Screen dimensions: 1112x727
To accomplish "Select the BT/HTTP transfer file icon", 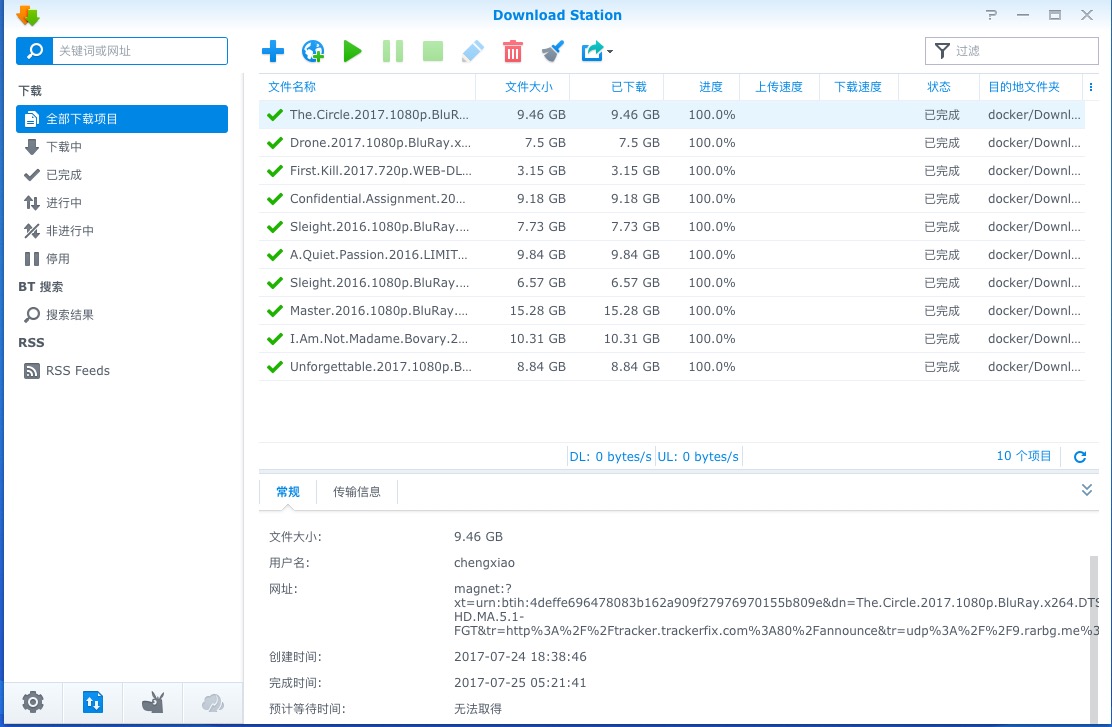I will [93, 703].
